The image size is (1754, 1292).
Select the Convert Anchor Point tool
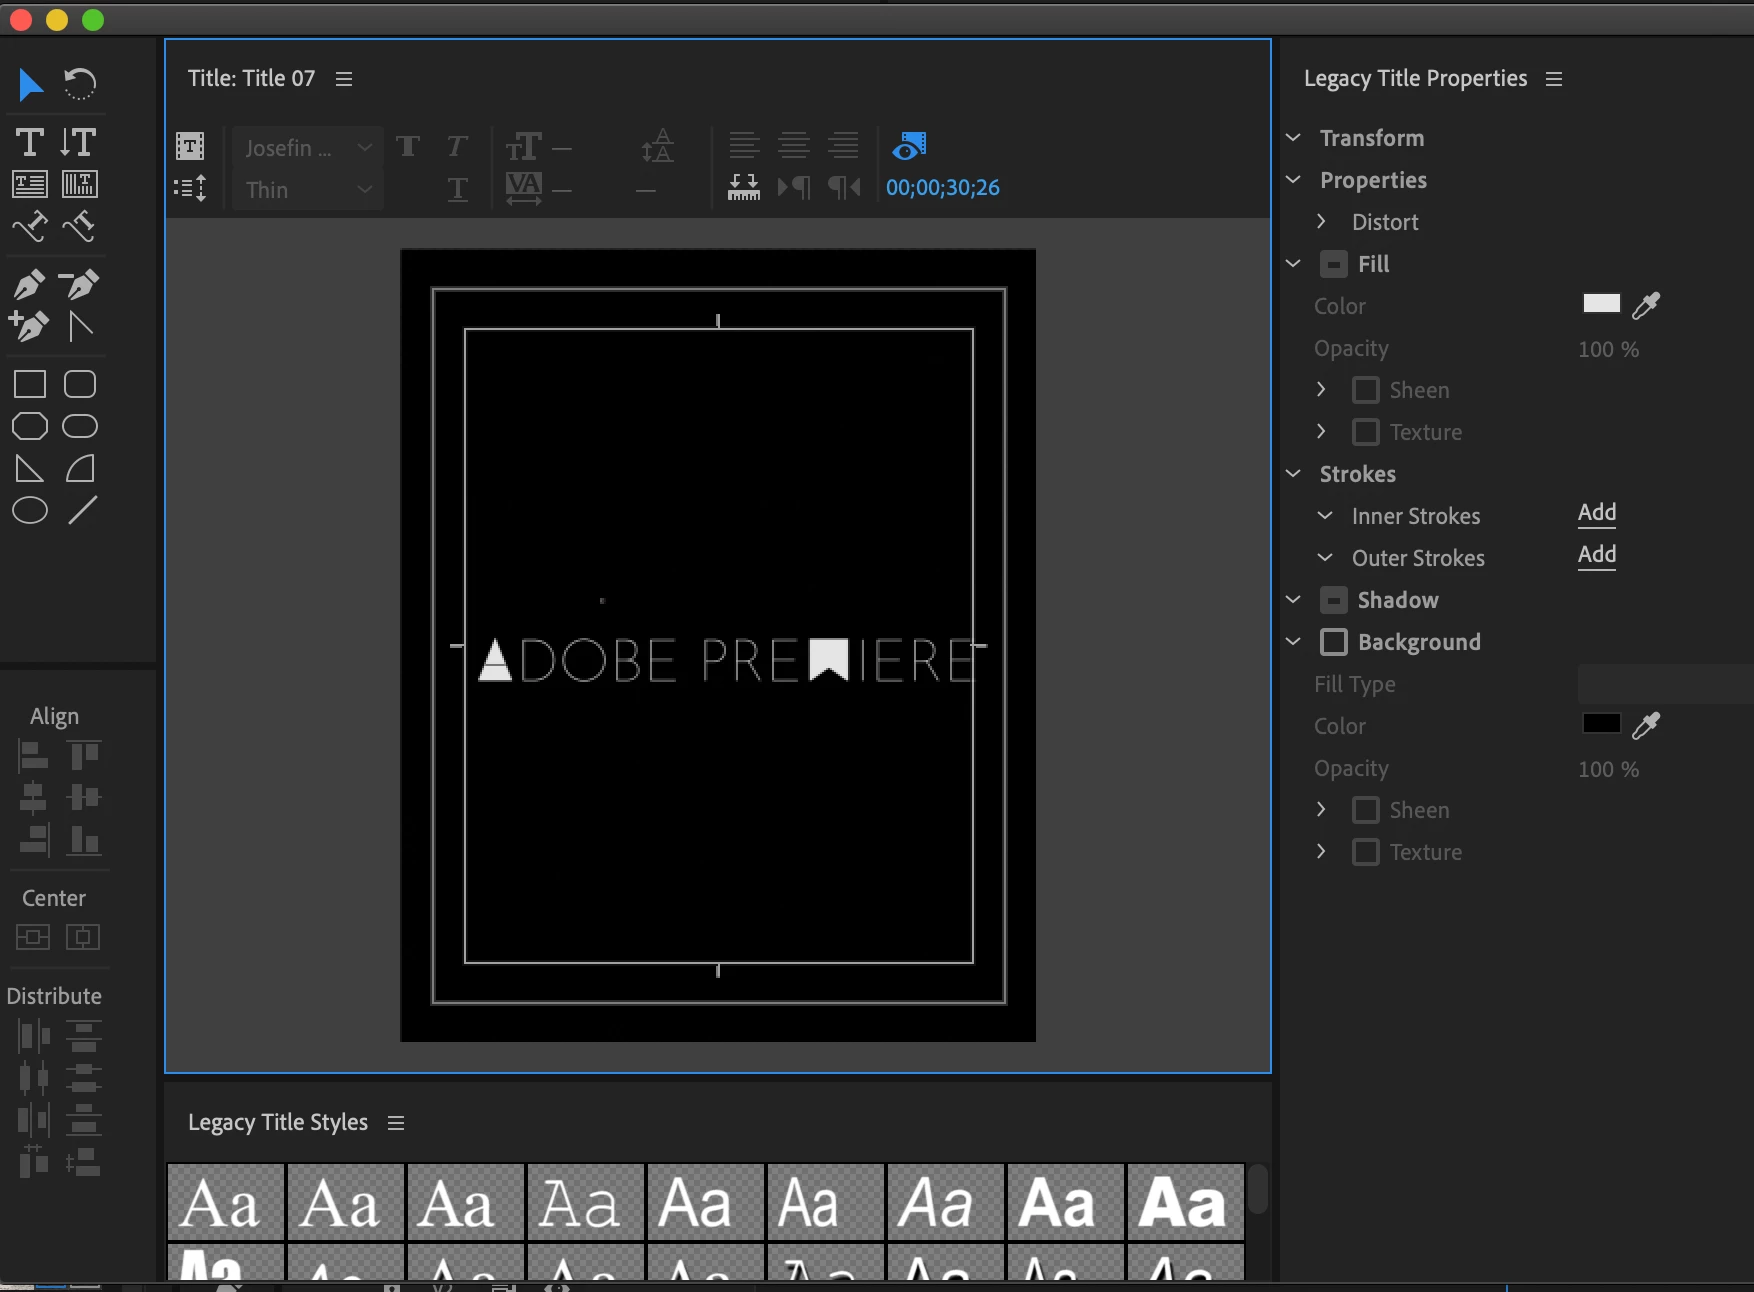pos(81,327)
